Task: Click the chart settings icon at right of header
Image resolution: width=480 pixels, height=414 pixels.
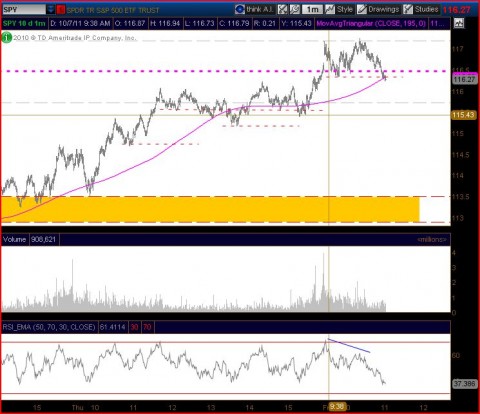Action: pos(459,23)
